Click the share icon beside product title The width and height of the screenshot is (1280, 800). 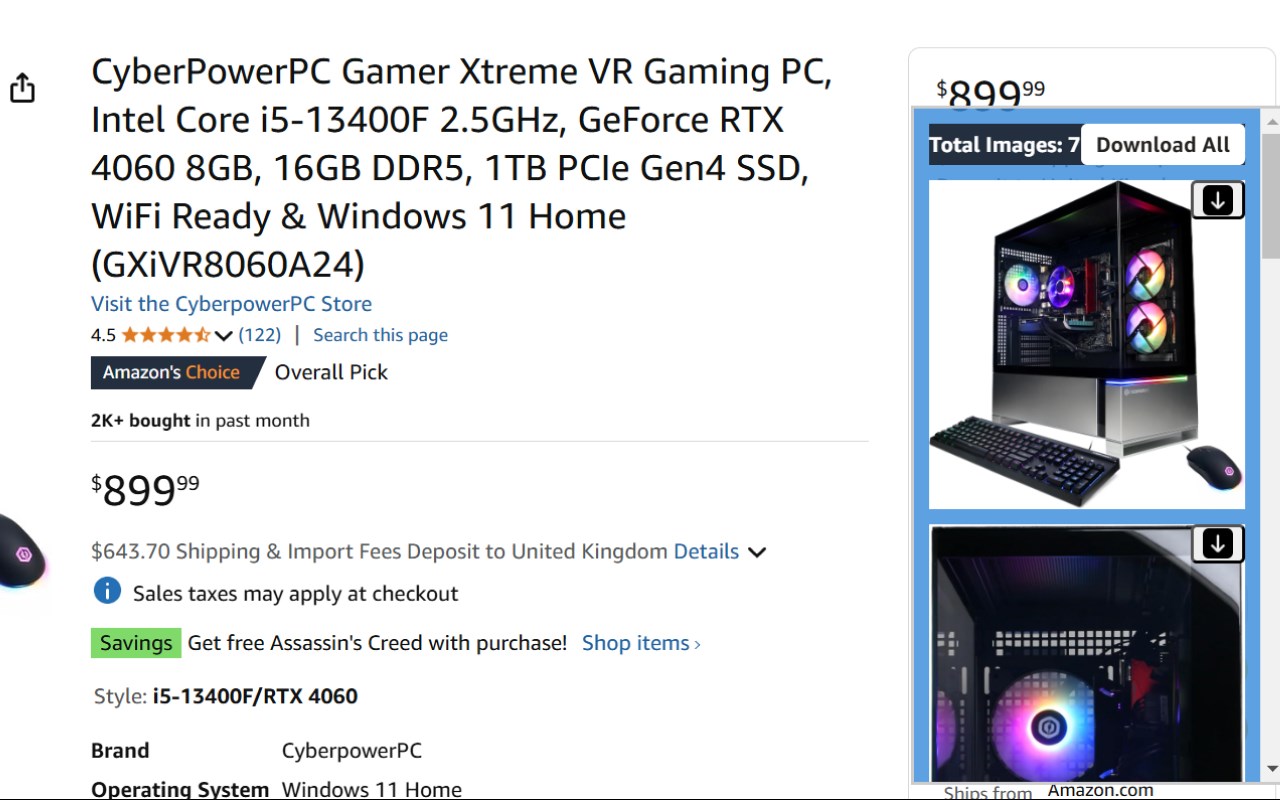(x=22, y=87)
